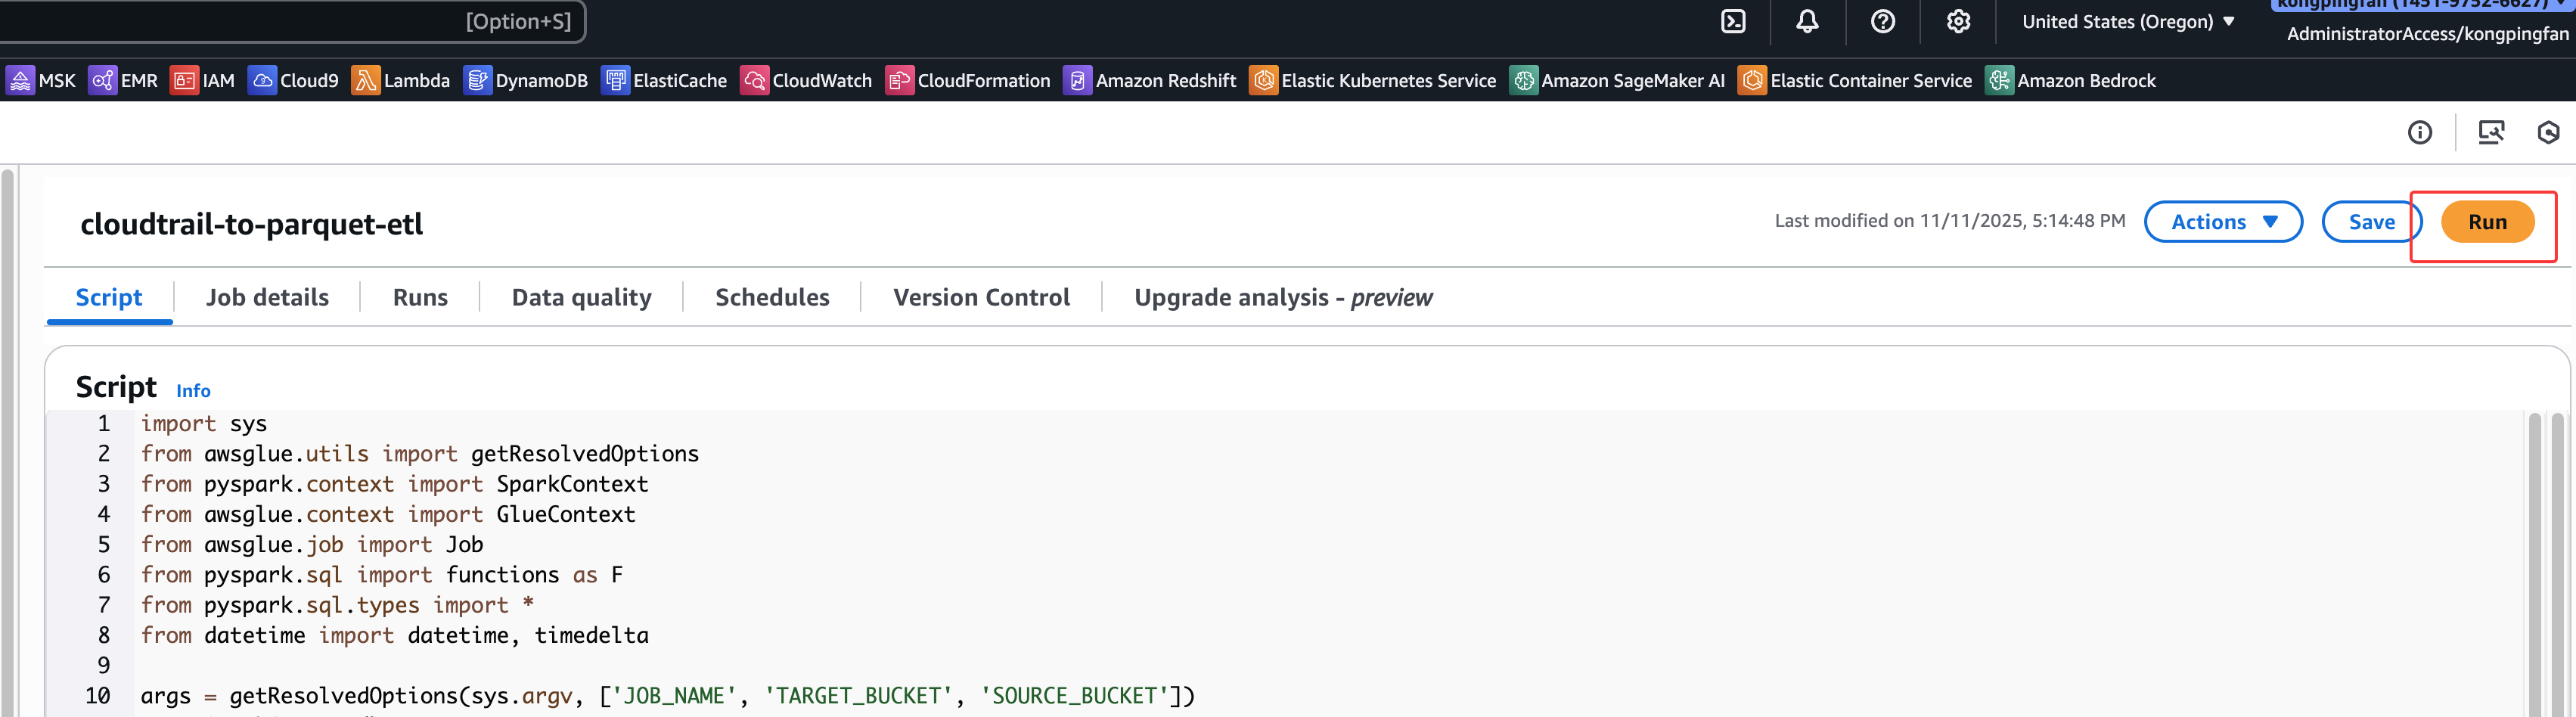Image resolution: width=2576 pixels, height=717 pixels.
Task: Open the help question mark icon
Action: pos(1882,22)
